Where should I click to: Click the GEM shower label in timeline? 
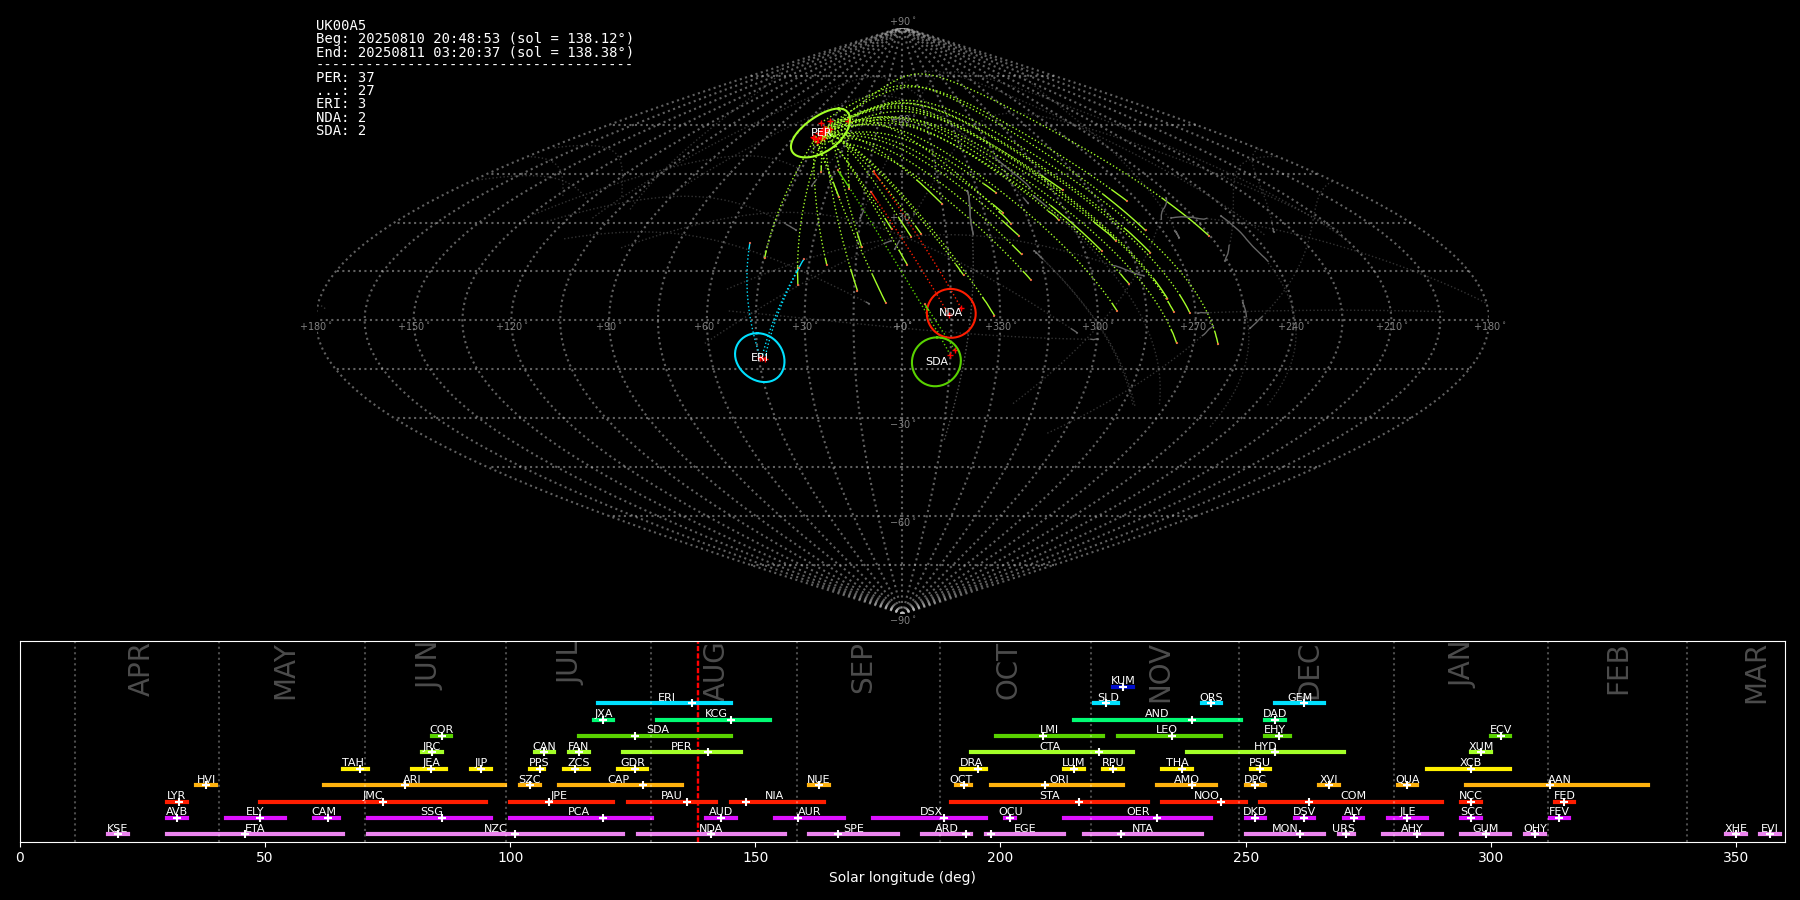click(x=1300, y=698)
